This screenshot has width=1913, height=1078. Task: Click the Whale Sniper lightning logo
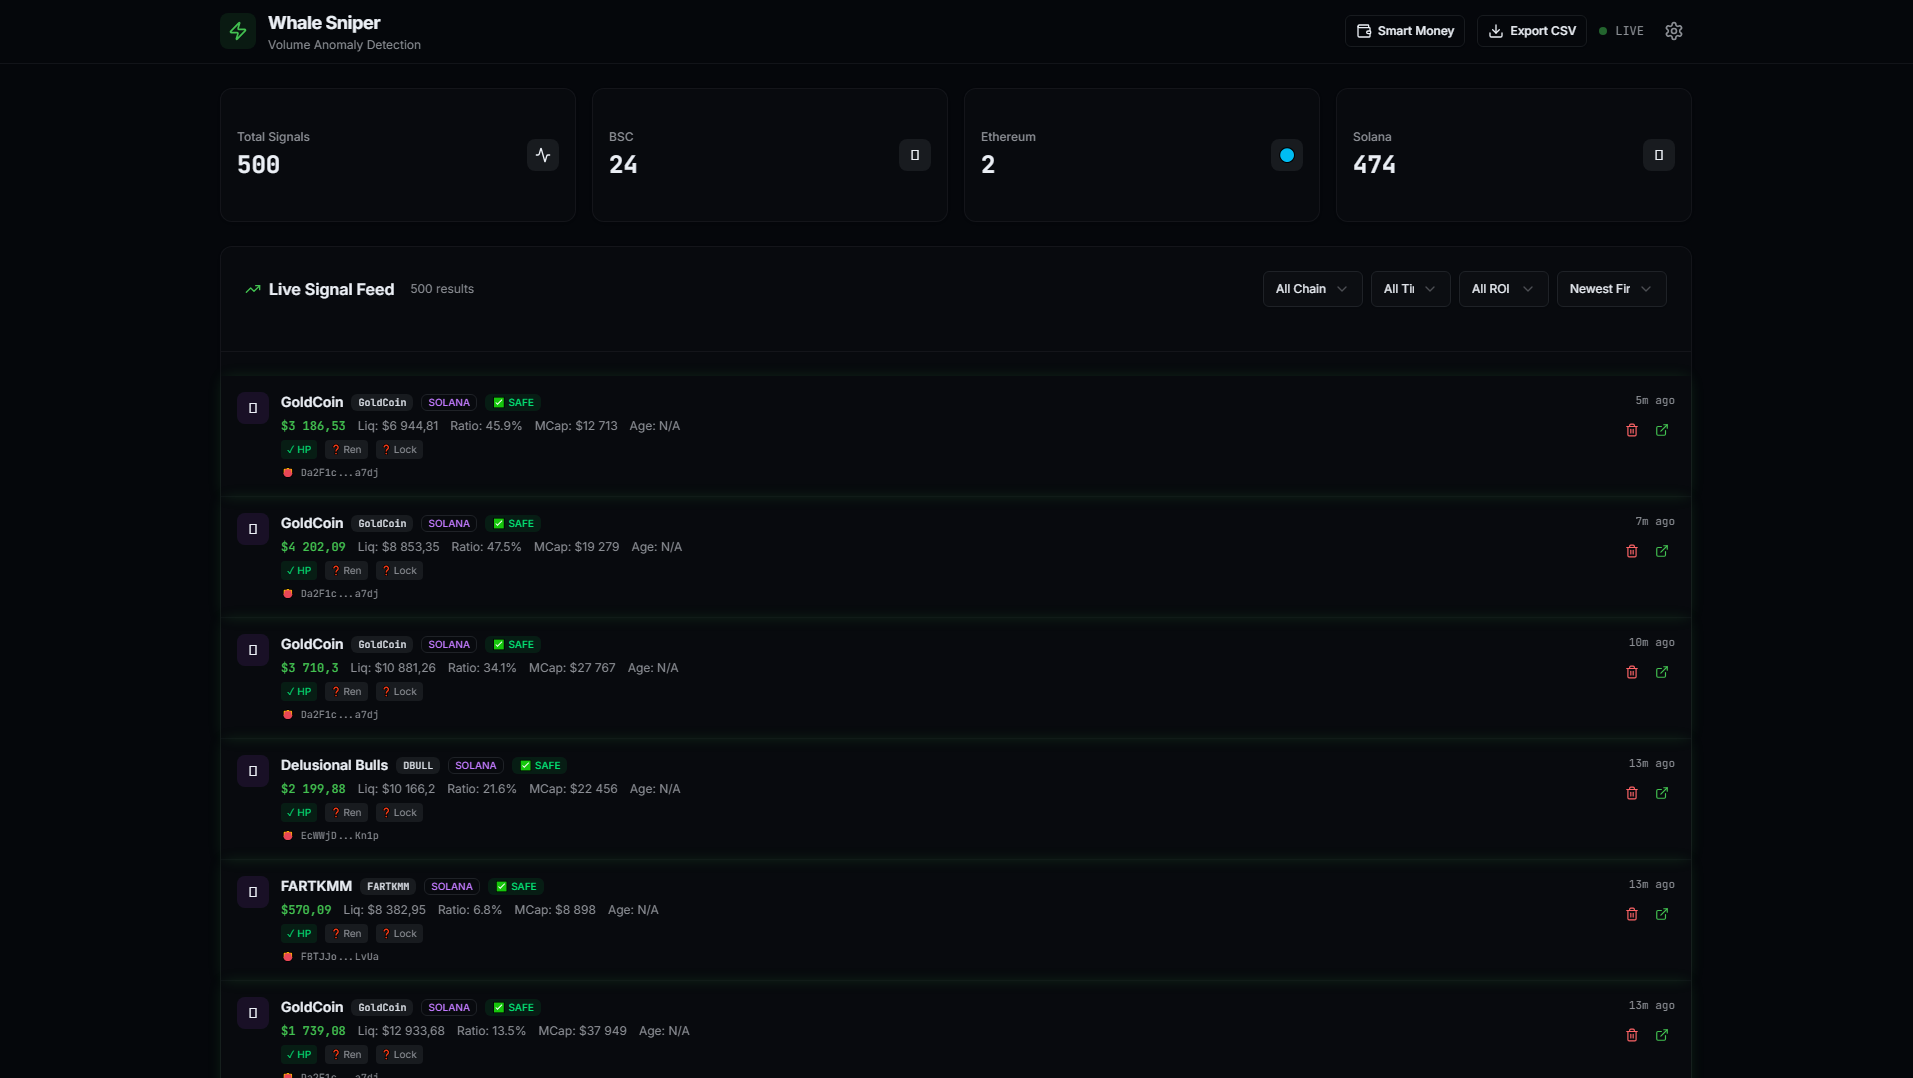pos(238,31)
